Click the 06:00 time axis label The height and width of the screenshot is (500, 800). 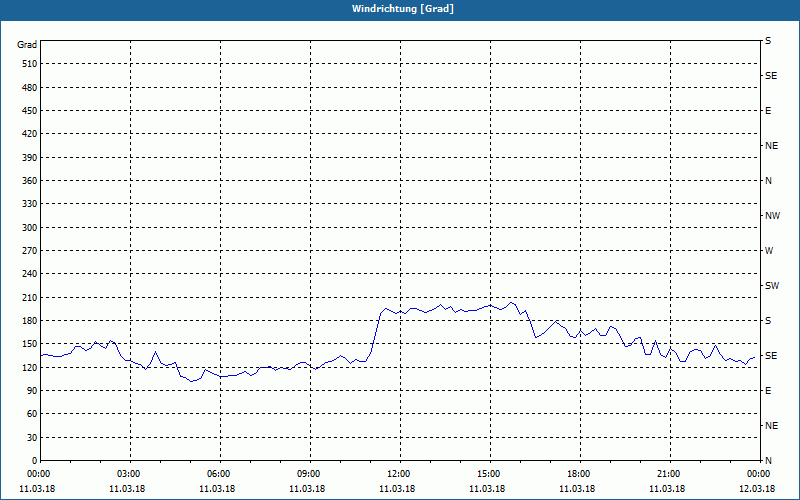220,474
